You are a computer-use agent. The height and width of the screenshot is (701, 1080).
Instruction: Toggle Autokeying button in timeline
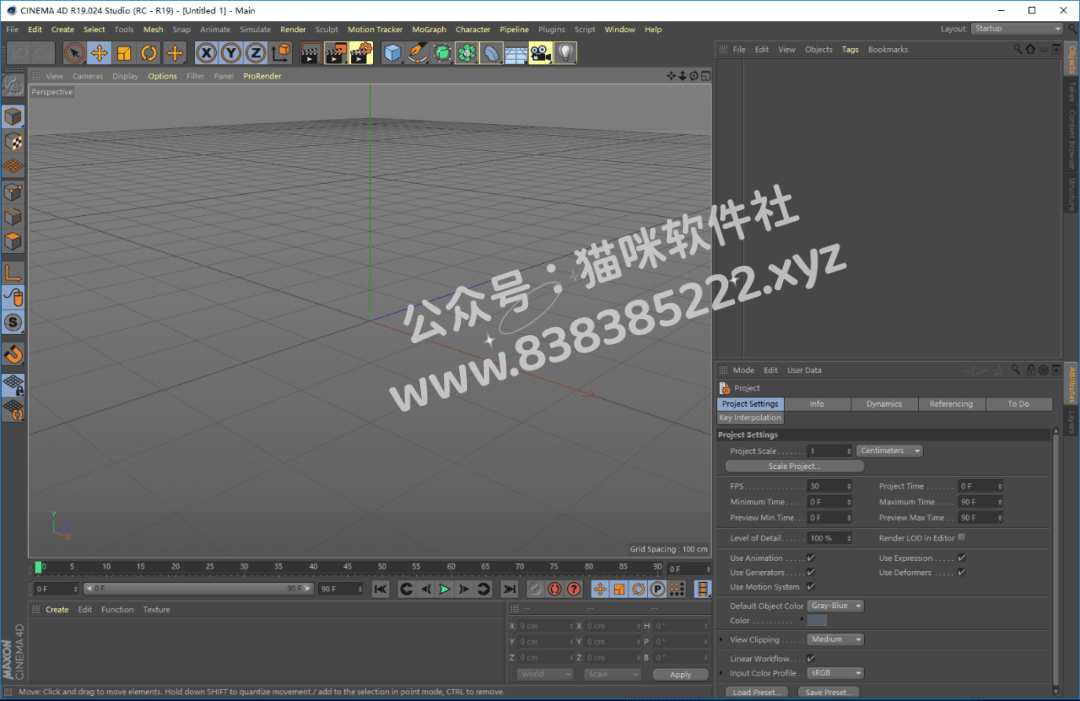tap(554, 589)
